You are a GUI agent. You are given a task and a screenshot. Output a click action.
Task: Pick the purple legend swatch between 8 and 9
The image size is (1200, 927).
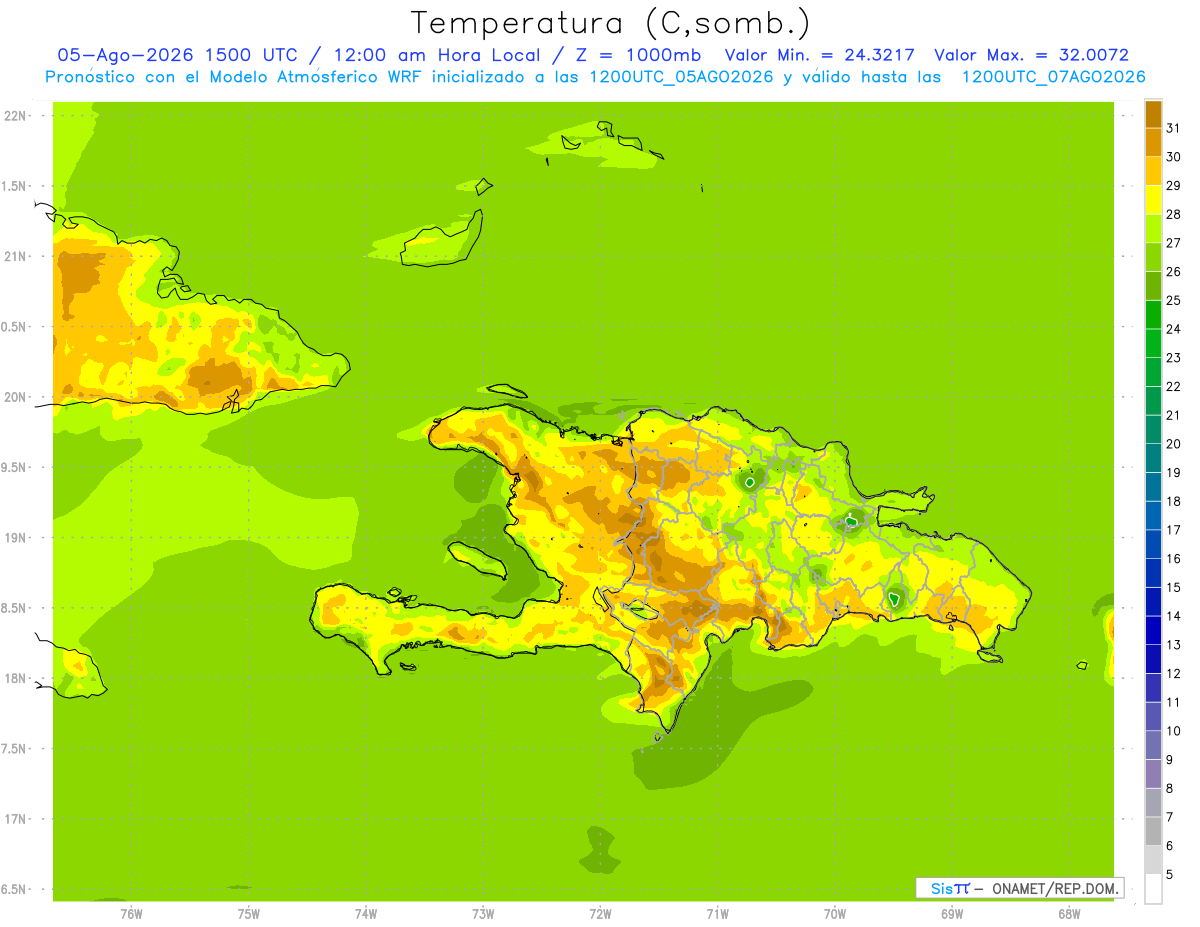(1153, 774)
